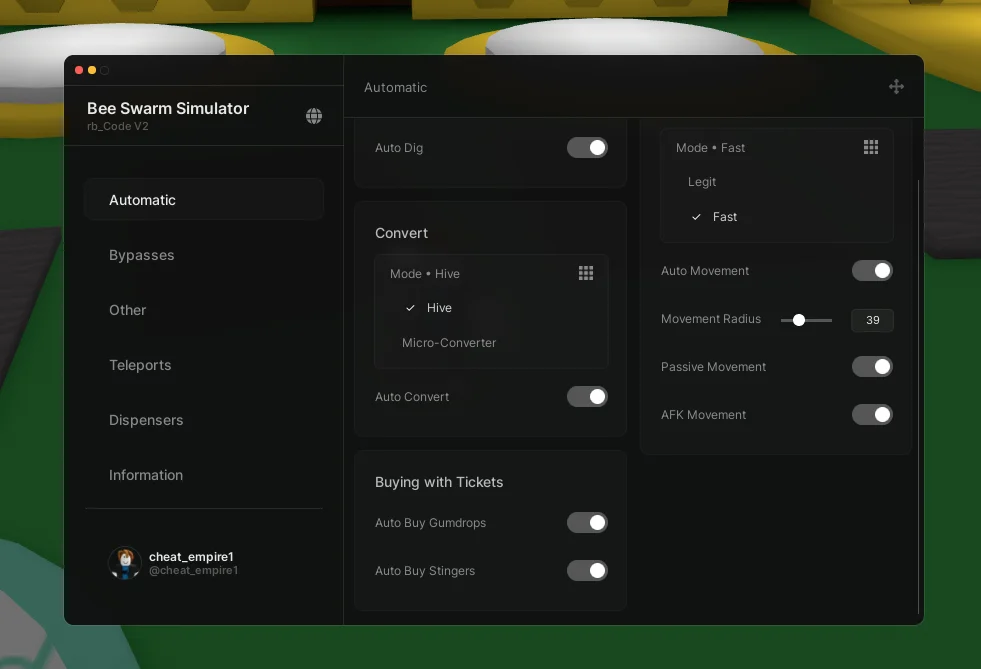Disable the Auto Convert switch
Image resolution: width=981 pixels, height=669 pixels.
(587, 397)
